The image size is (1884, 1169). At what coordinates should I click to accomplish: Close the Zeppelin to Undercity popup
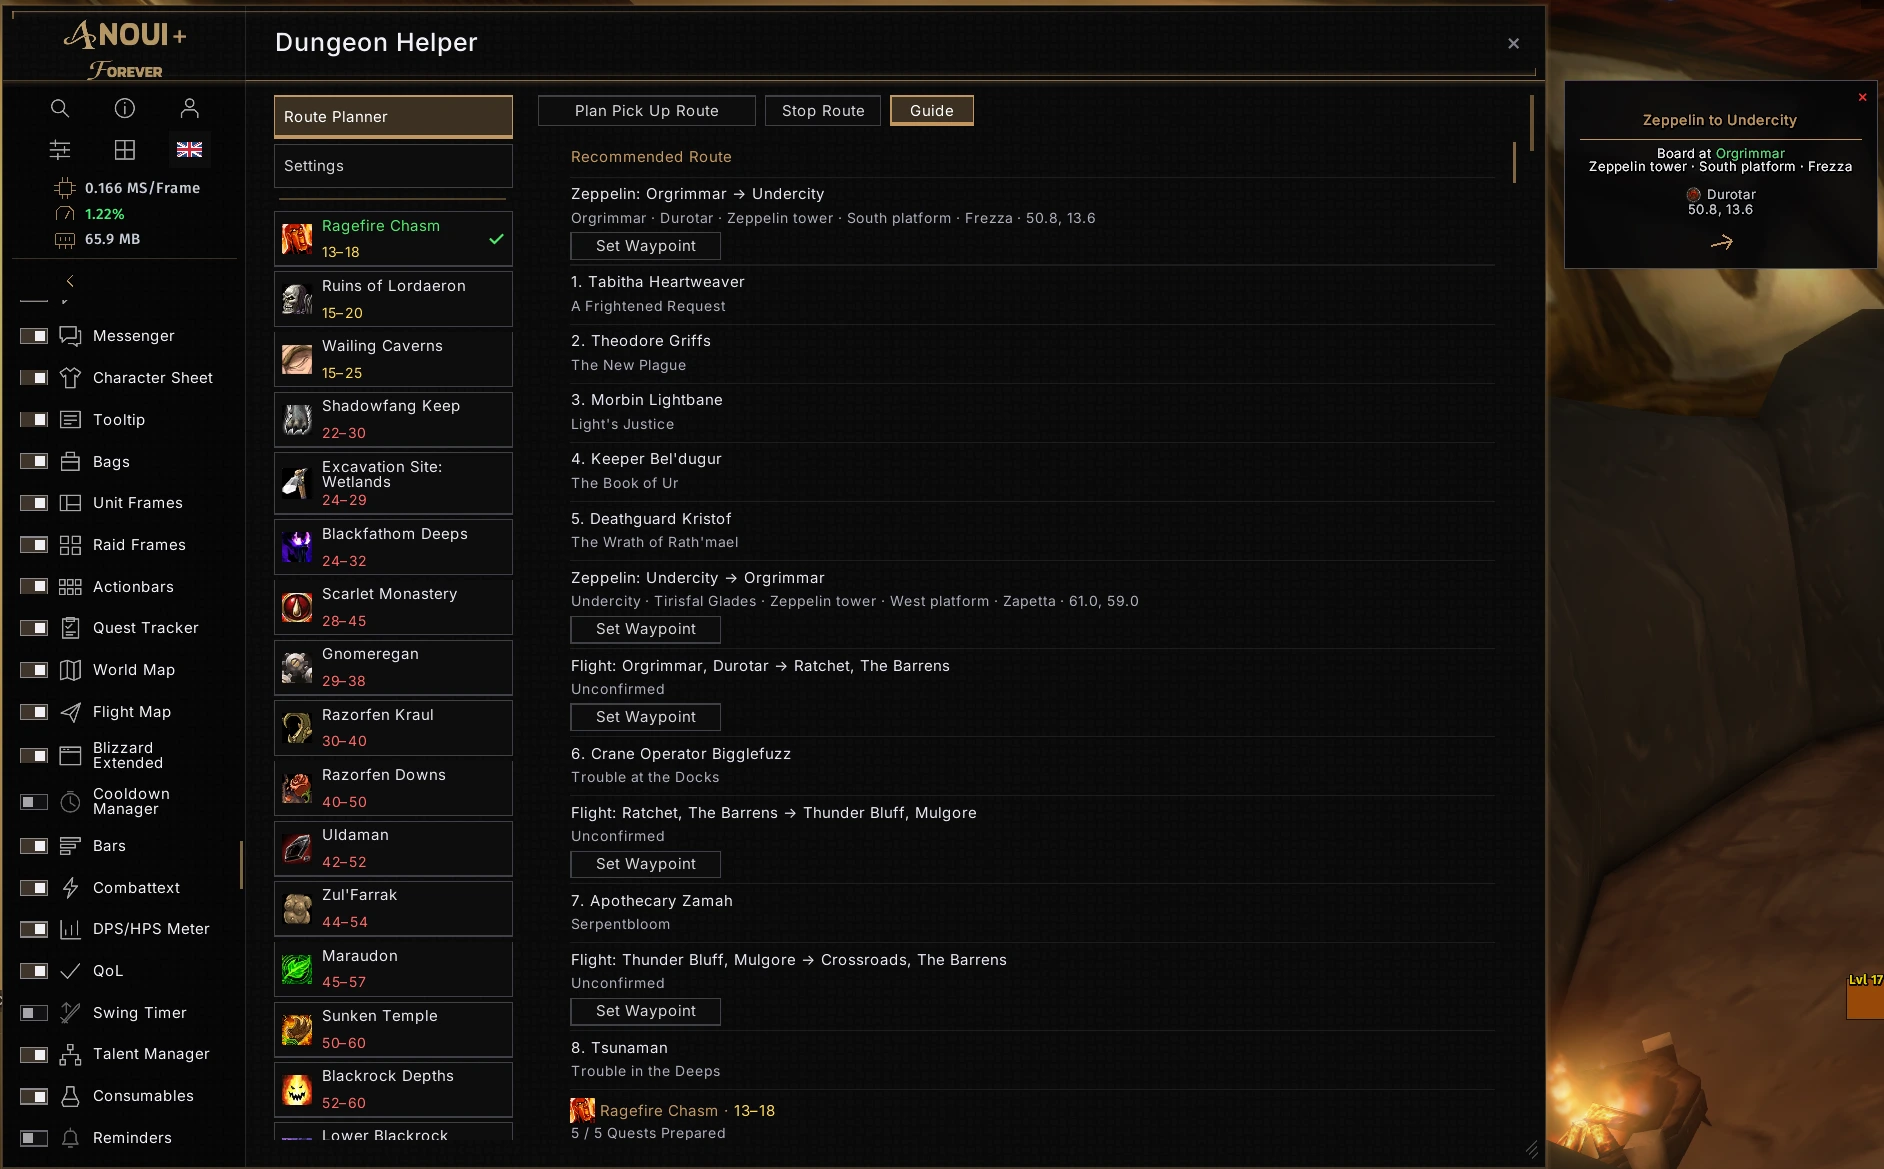1862,97
